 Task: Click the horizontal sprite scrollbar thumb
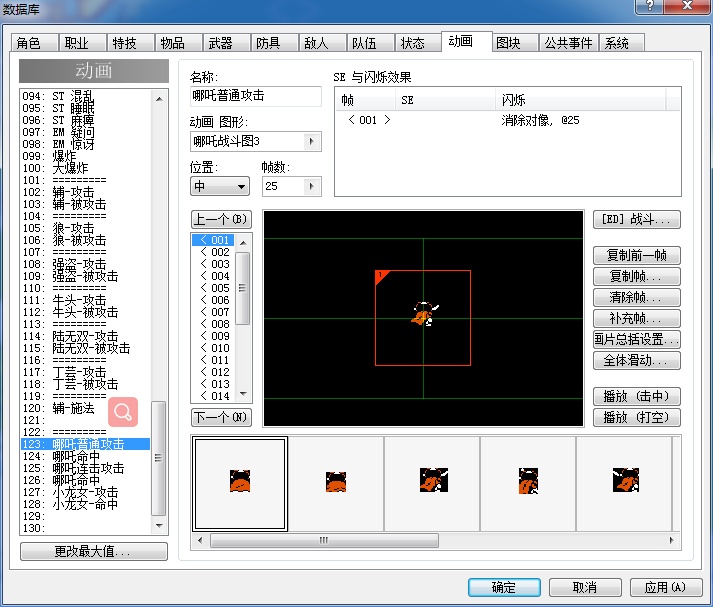[x=324, y=541]
